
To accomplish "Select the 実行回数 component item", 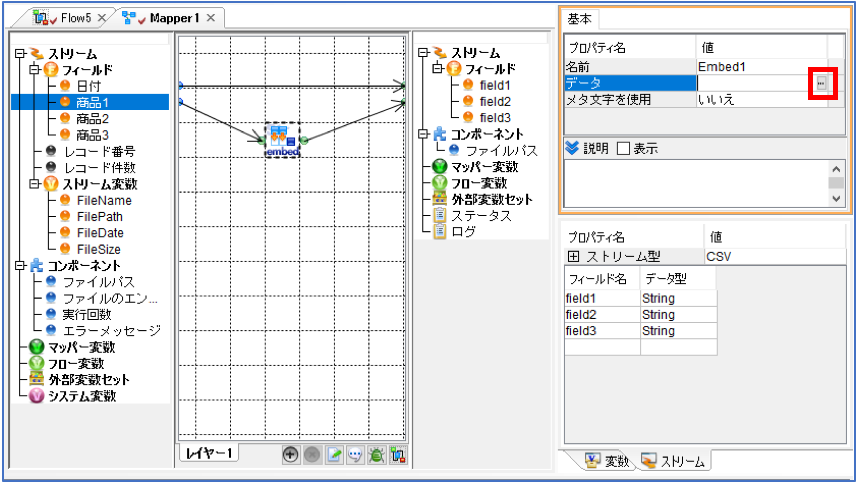I will pyautogui.click(x=87, y=314).
